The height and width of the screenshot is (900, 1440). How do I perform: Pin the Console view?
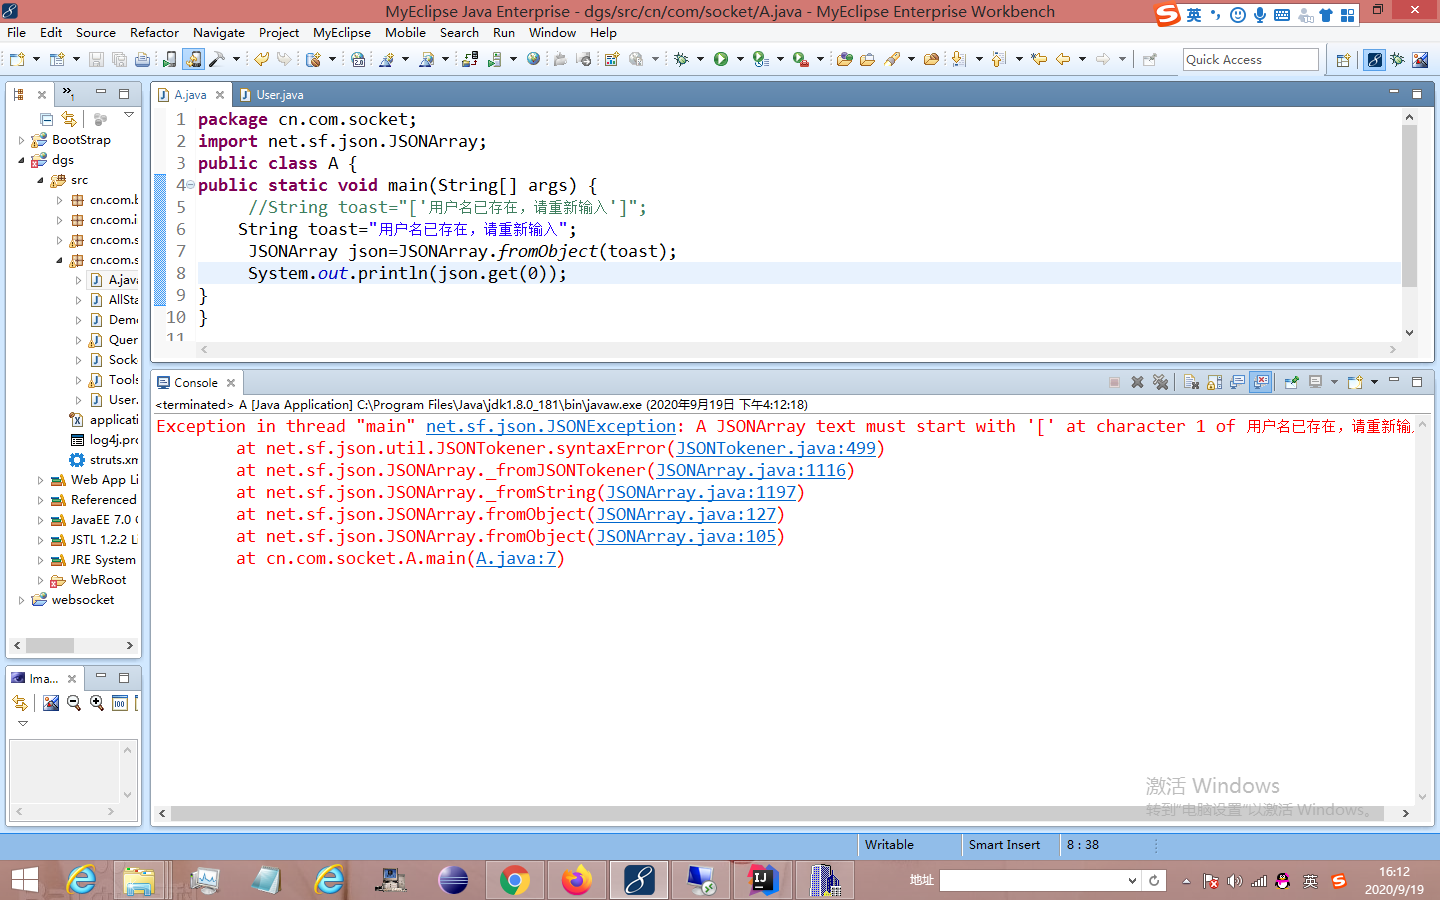point(1293,382)
